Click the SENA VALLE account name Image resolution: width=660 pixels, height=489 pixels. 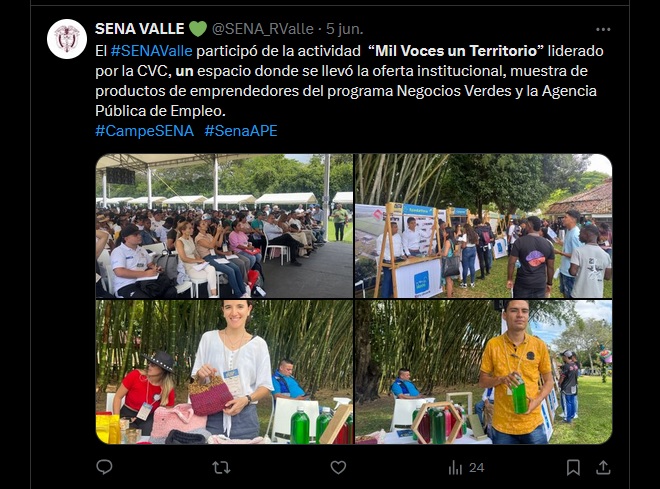coord(140,29)
